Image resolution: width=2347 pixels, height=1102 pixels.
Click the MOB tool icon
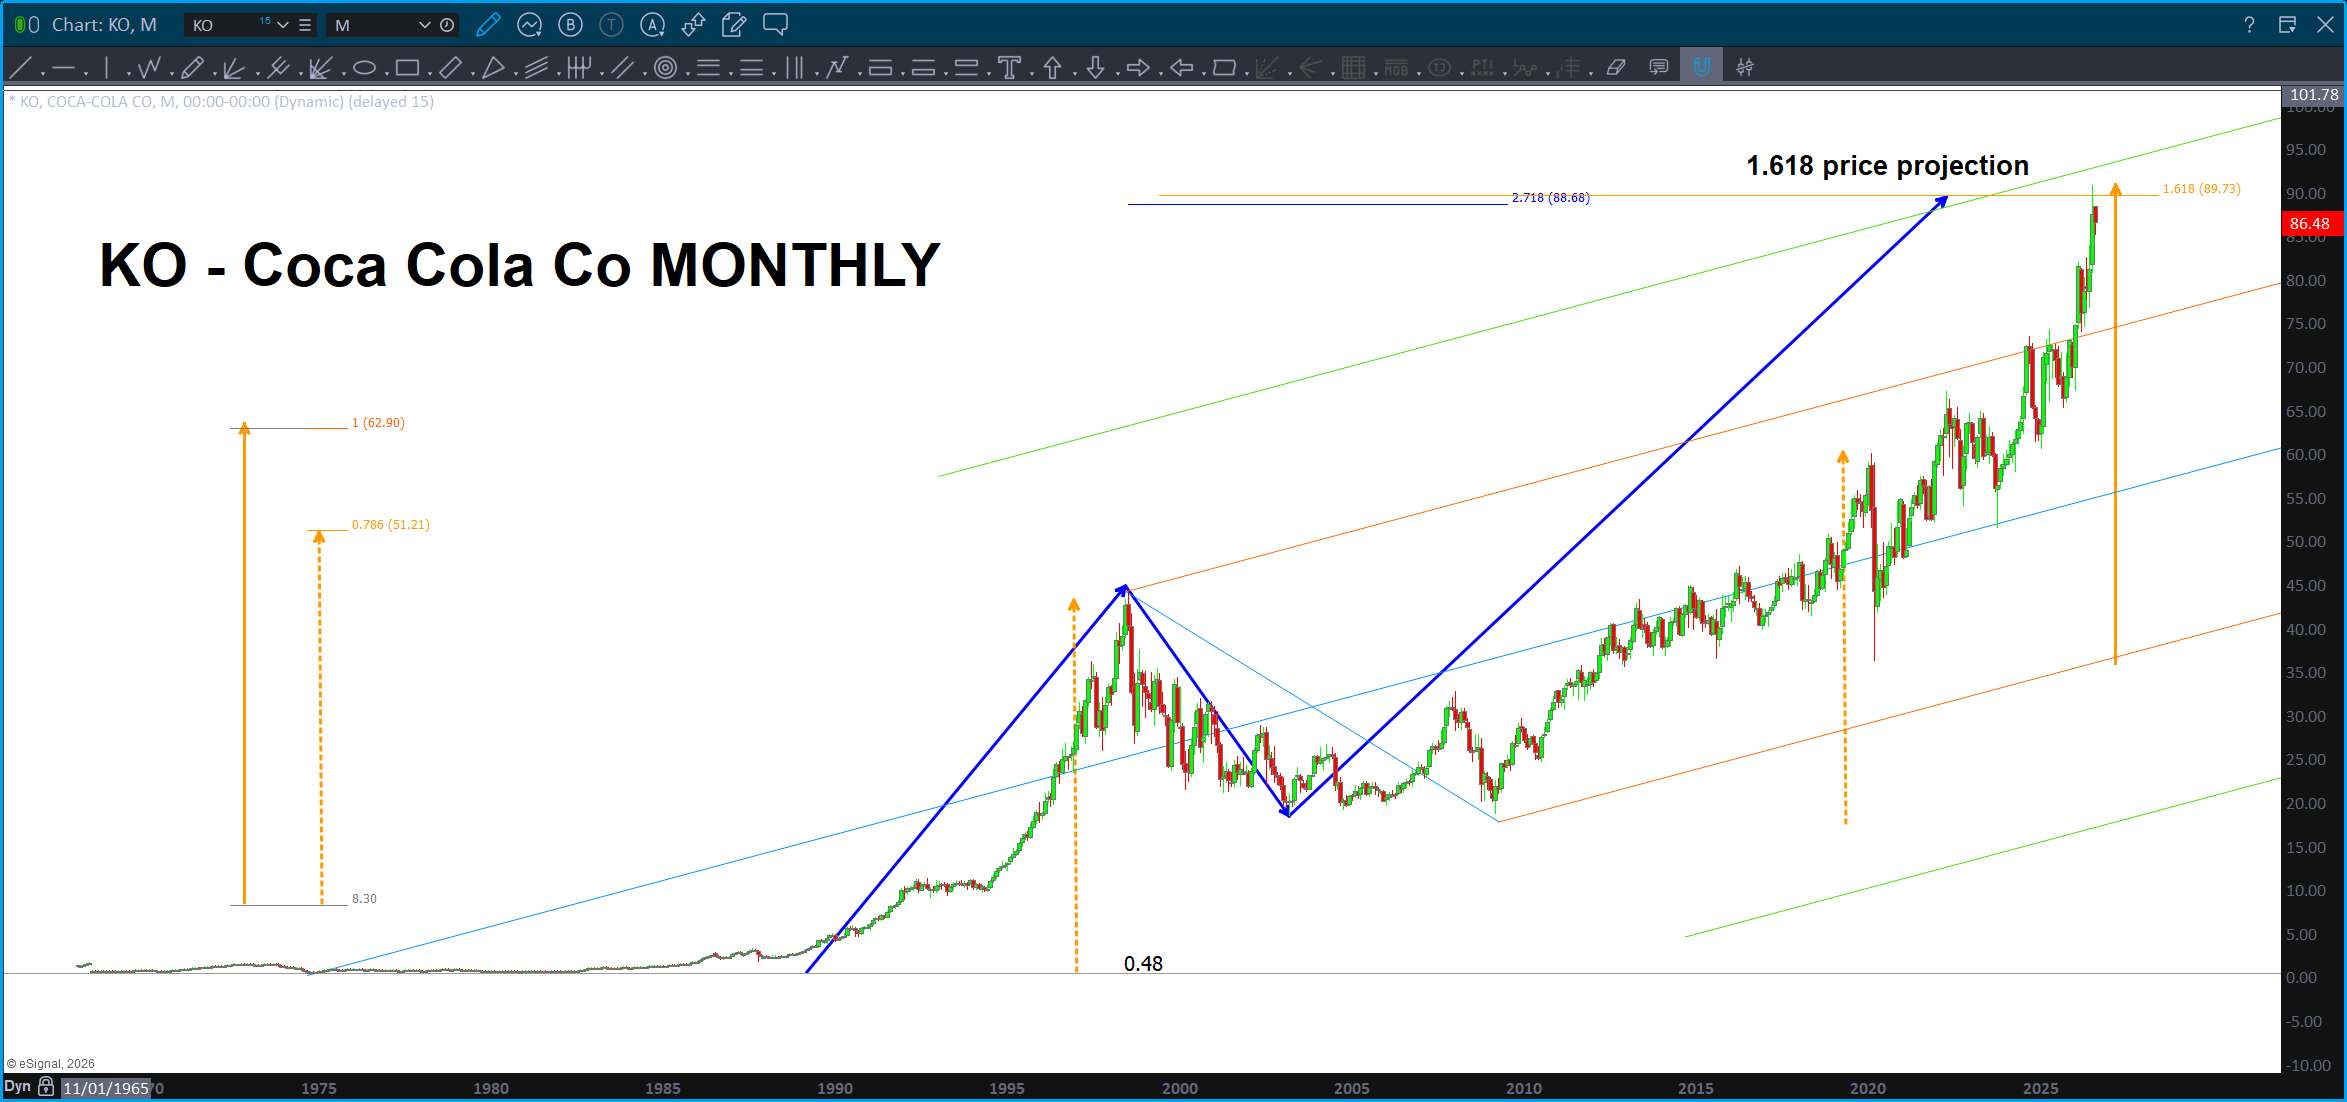click(1396, 68)
